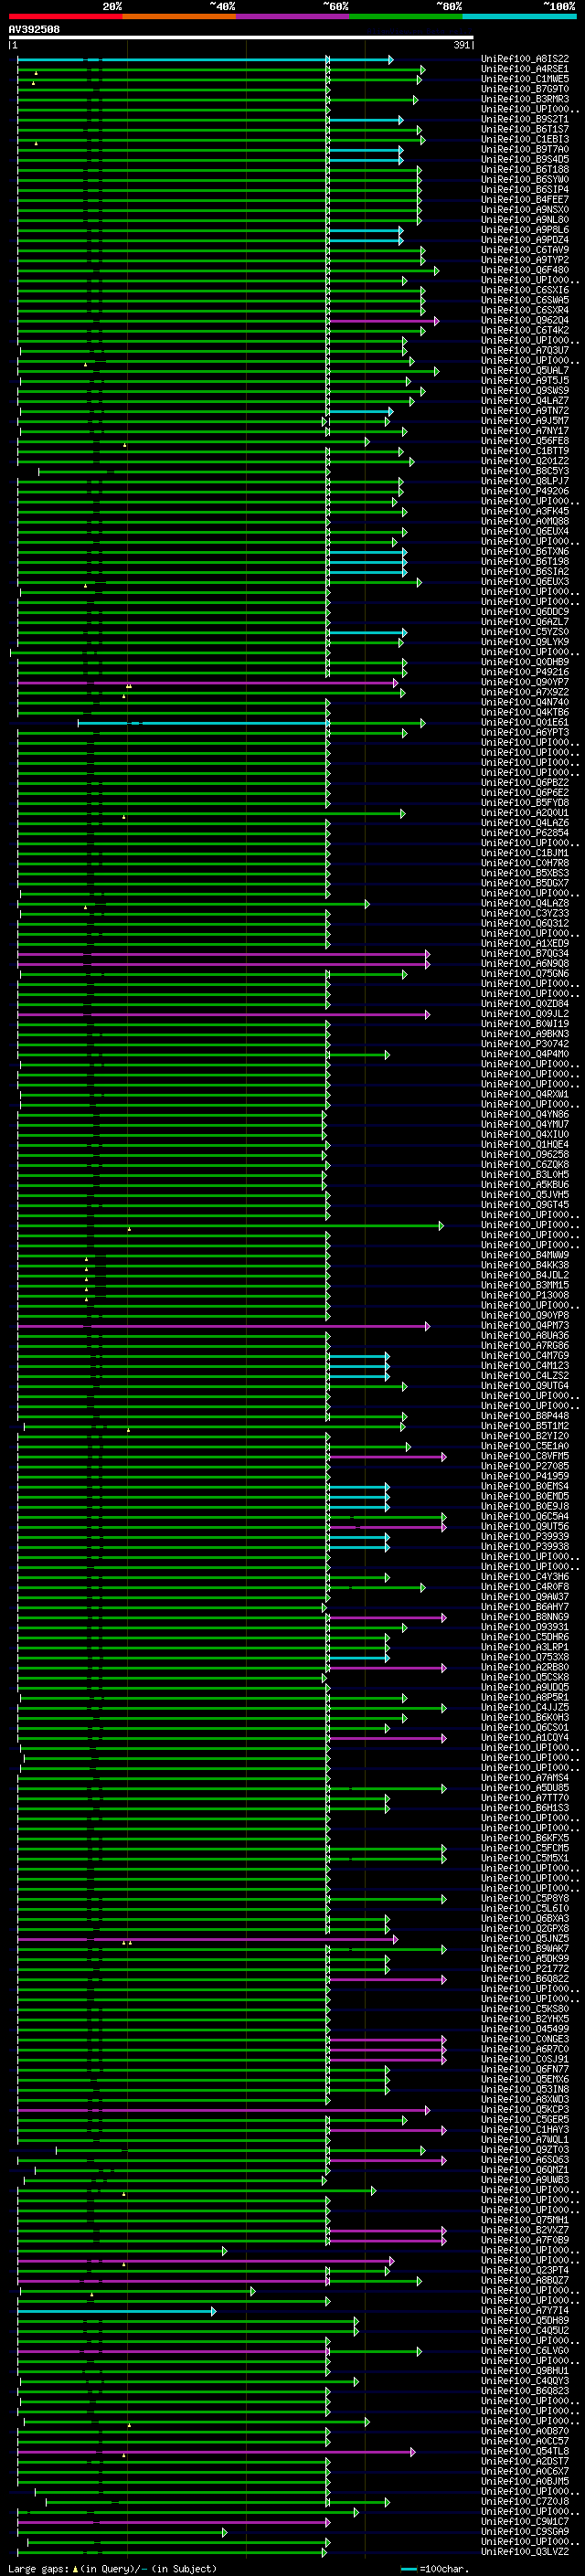Select UniRef100_B6Q822 label
The image size is (585, 2576).
(524, 1978)
